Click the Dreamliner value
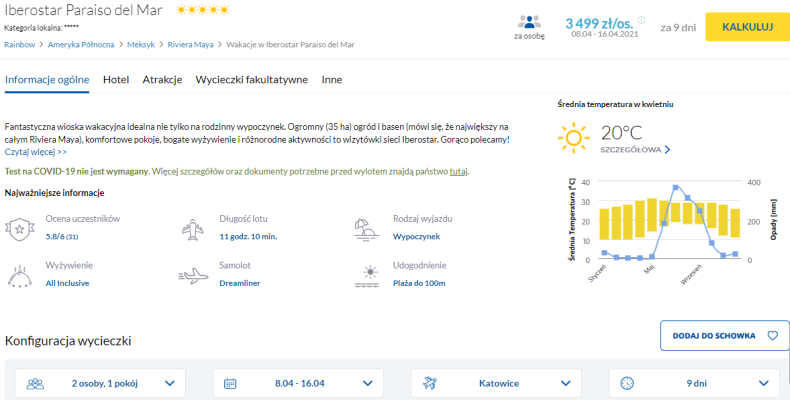 (x=239, y=283)
